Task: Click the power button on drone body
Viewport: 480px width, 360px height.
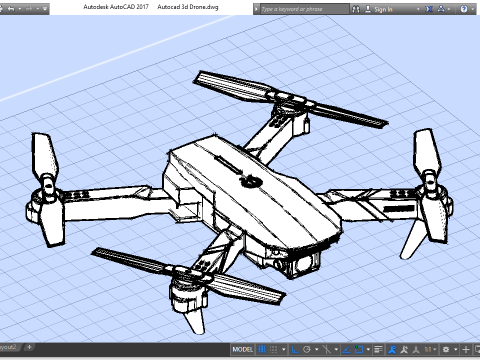Action: point(251,181)
